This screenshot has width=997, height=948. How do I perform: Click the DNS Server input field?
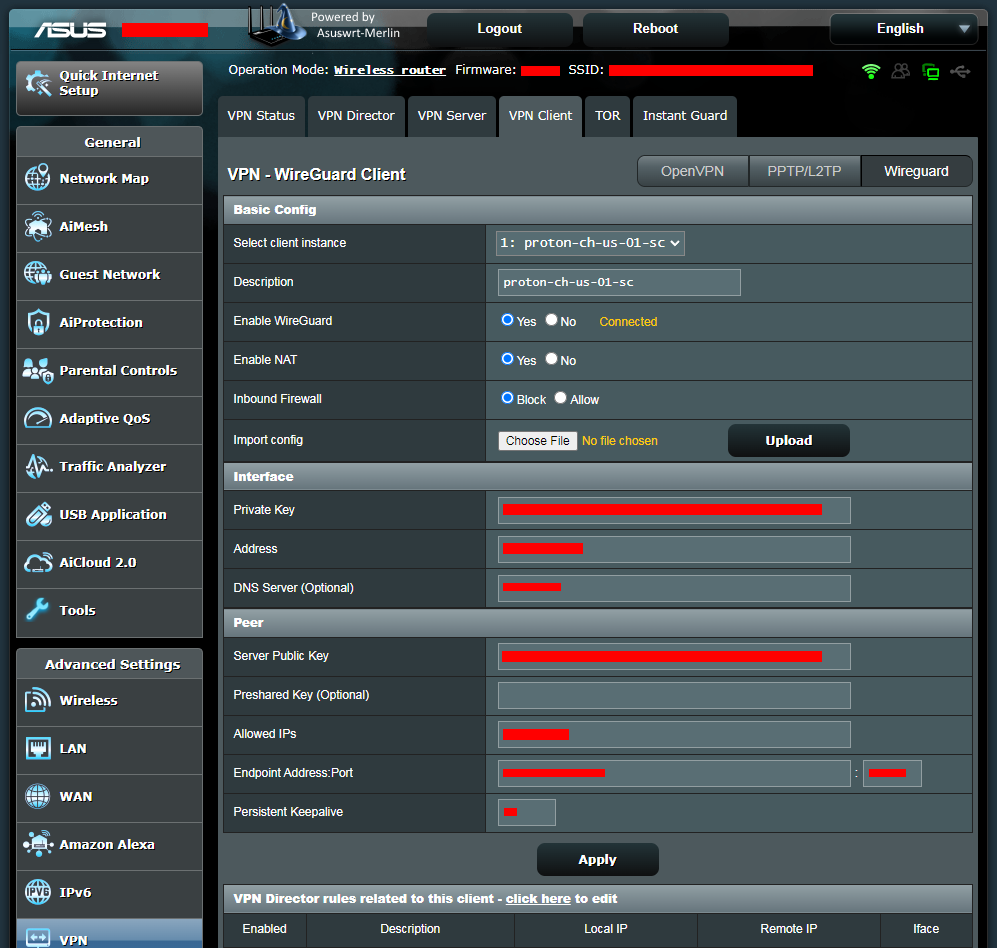tap(674, 588)
